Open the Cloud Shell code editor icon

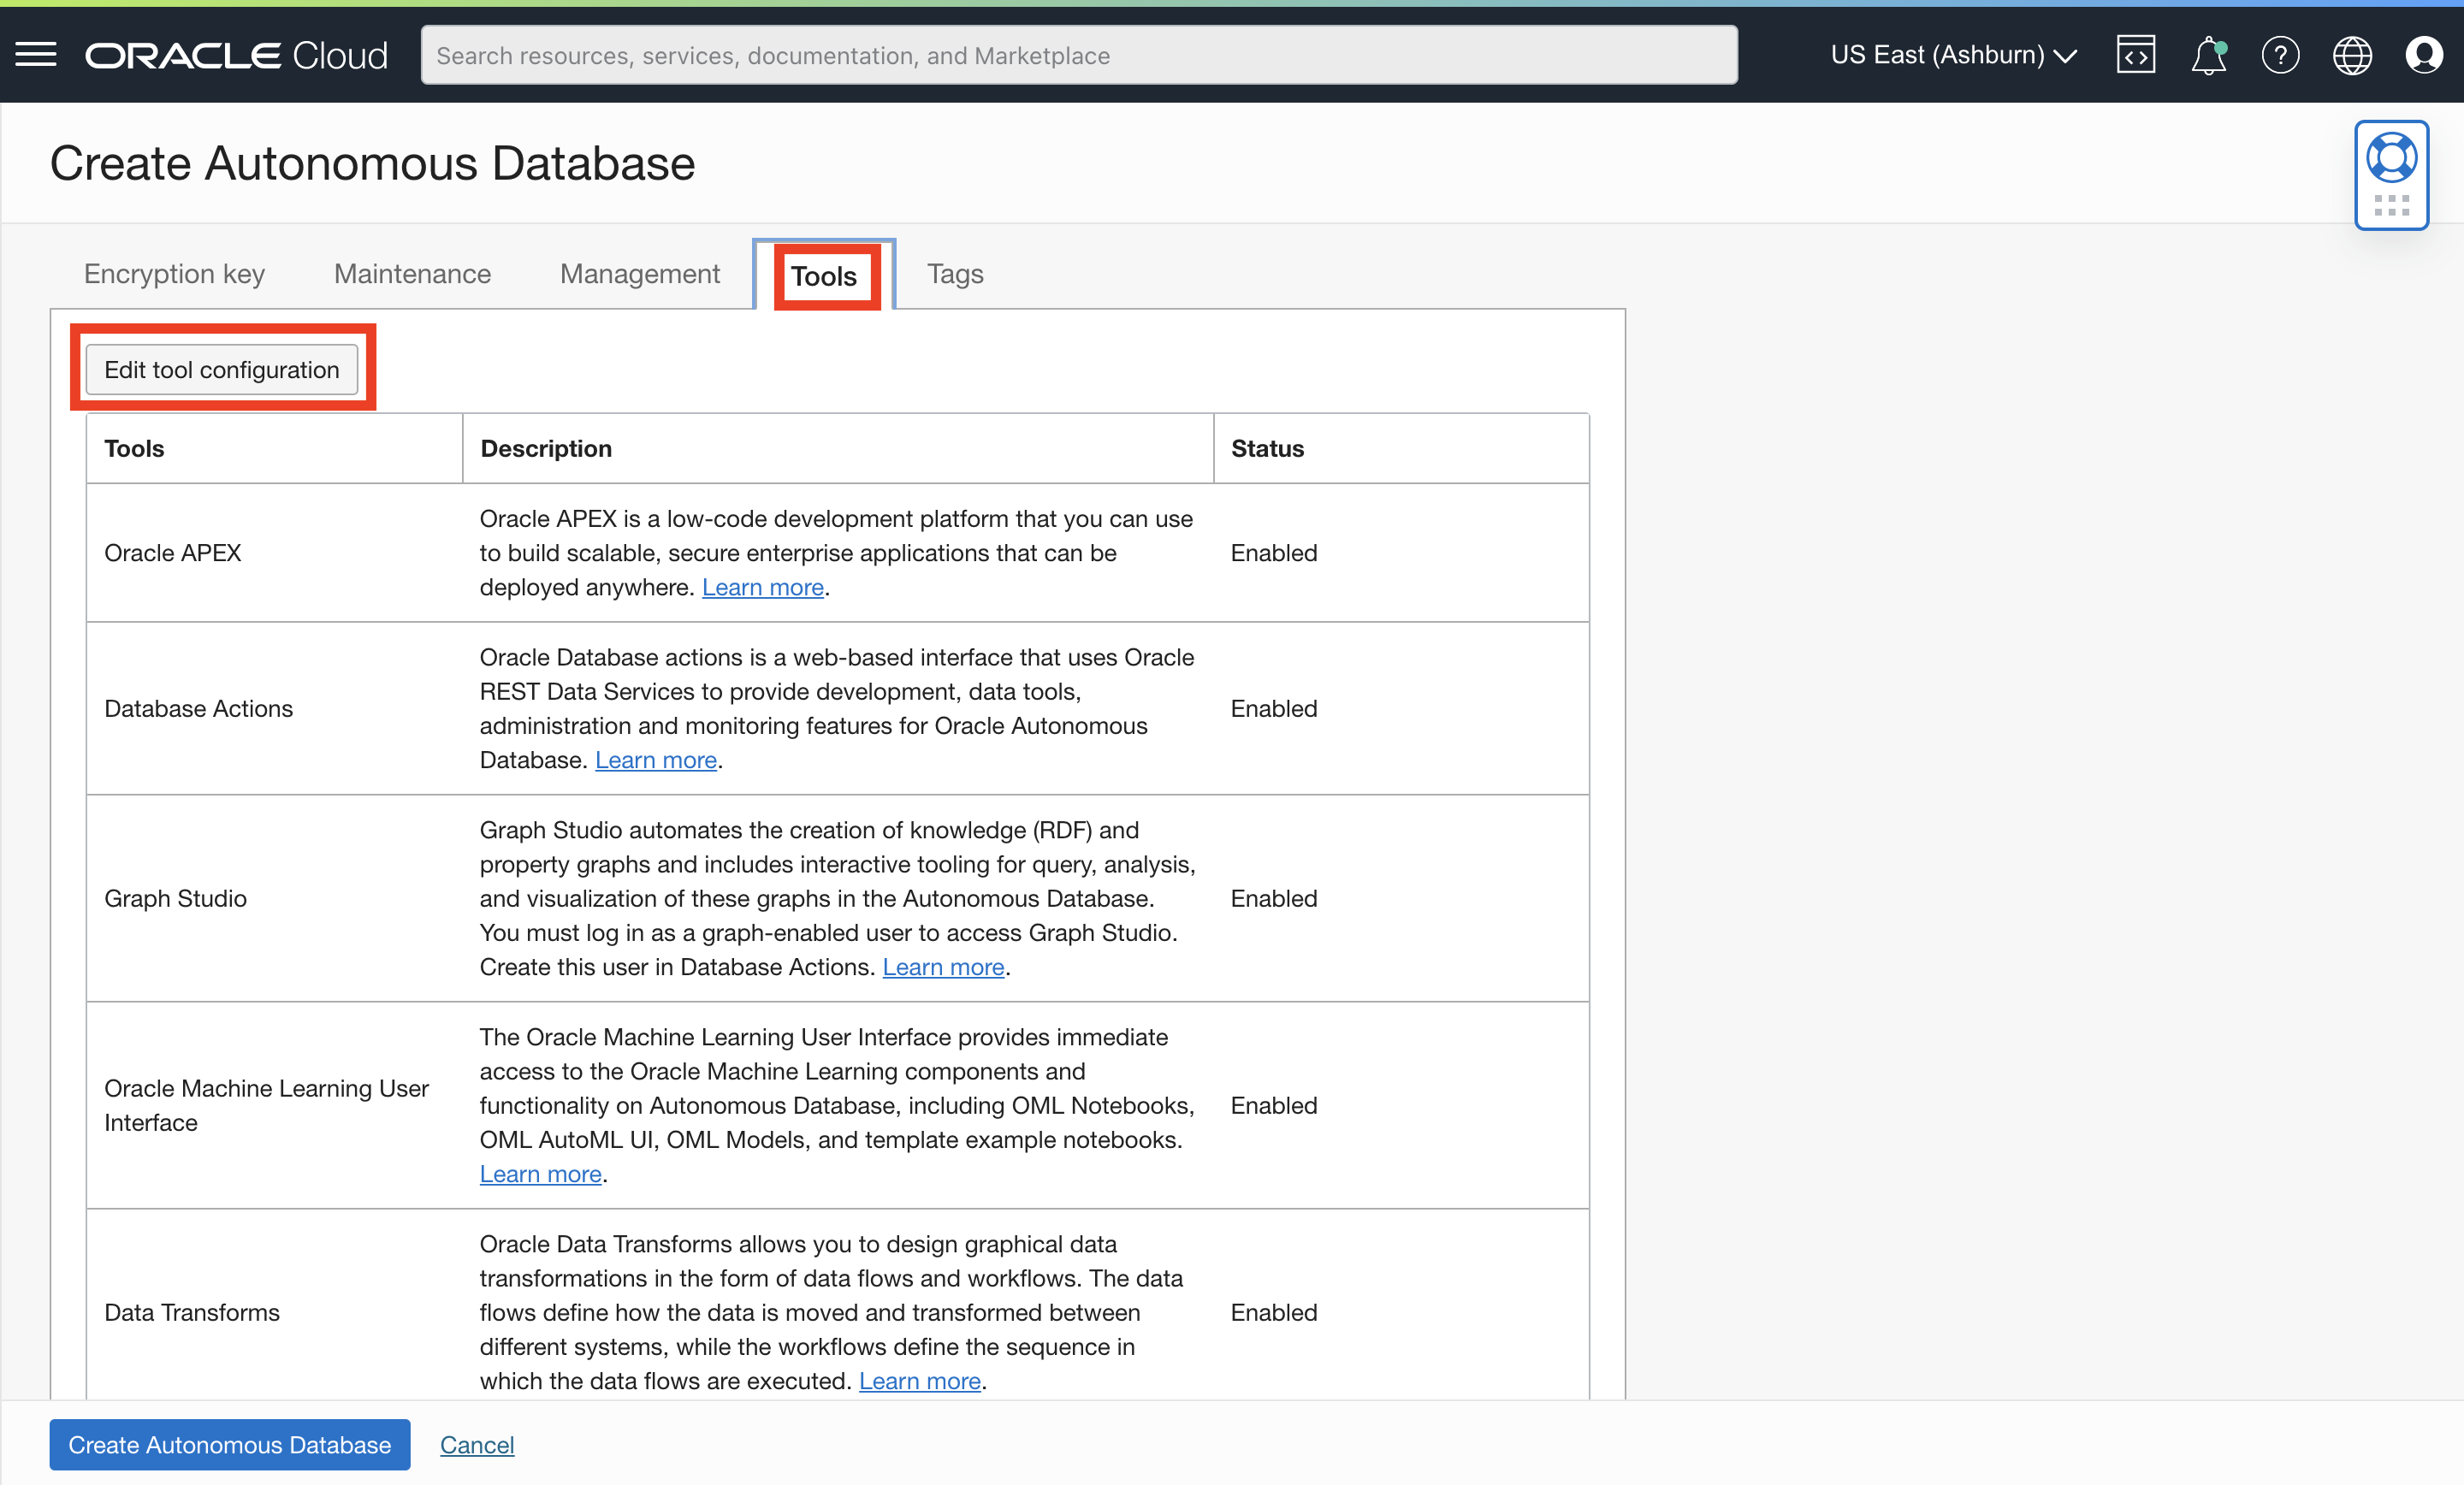[2136, 54]
